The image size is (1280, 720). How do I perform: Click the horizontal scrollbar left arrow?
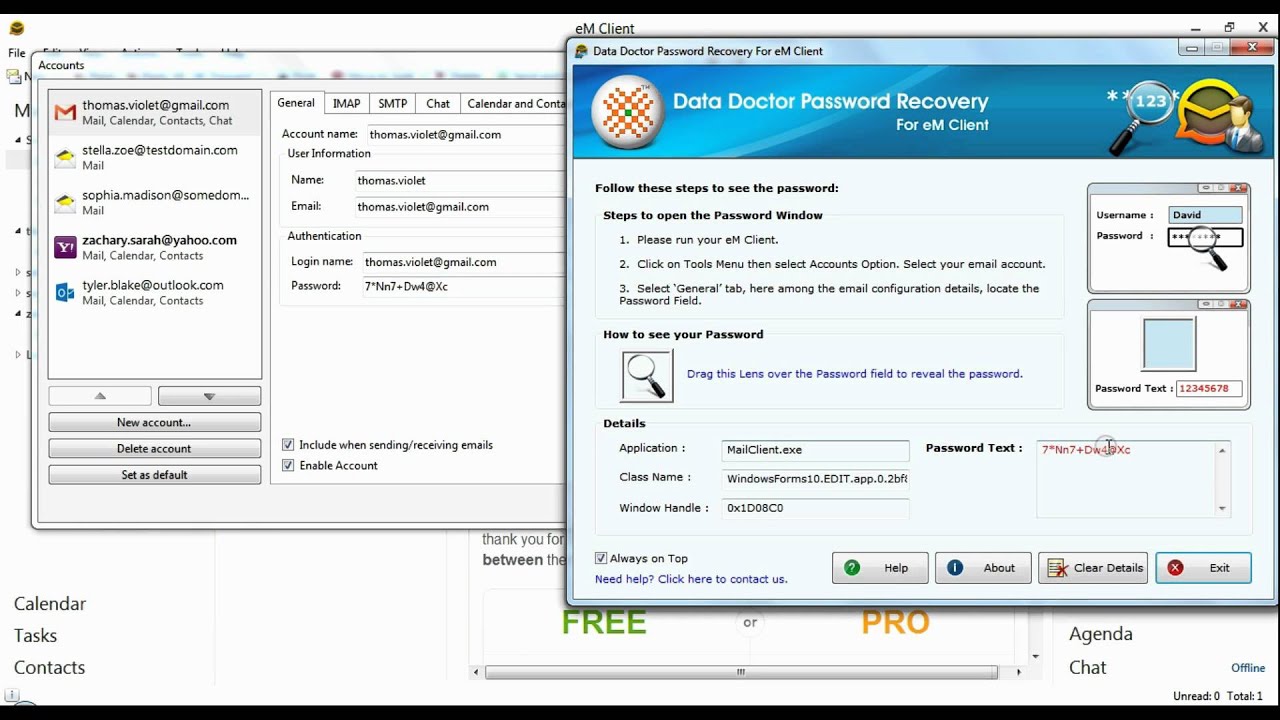[477, 672]
